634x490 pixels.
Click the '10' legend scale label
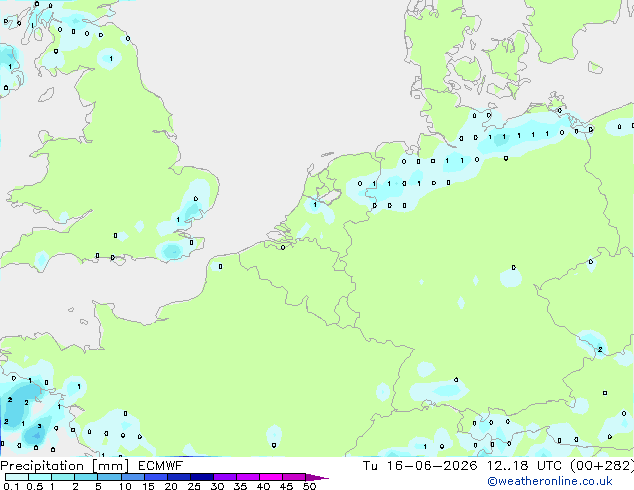tap(125, 486)
